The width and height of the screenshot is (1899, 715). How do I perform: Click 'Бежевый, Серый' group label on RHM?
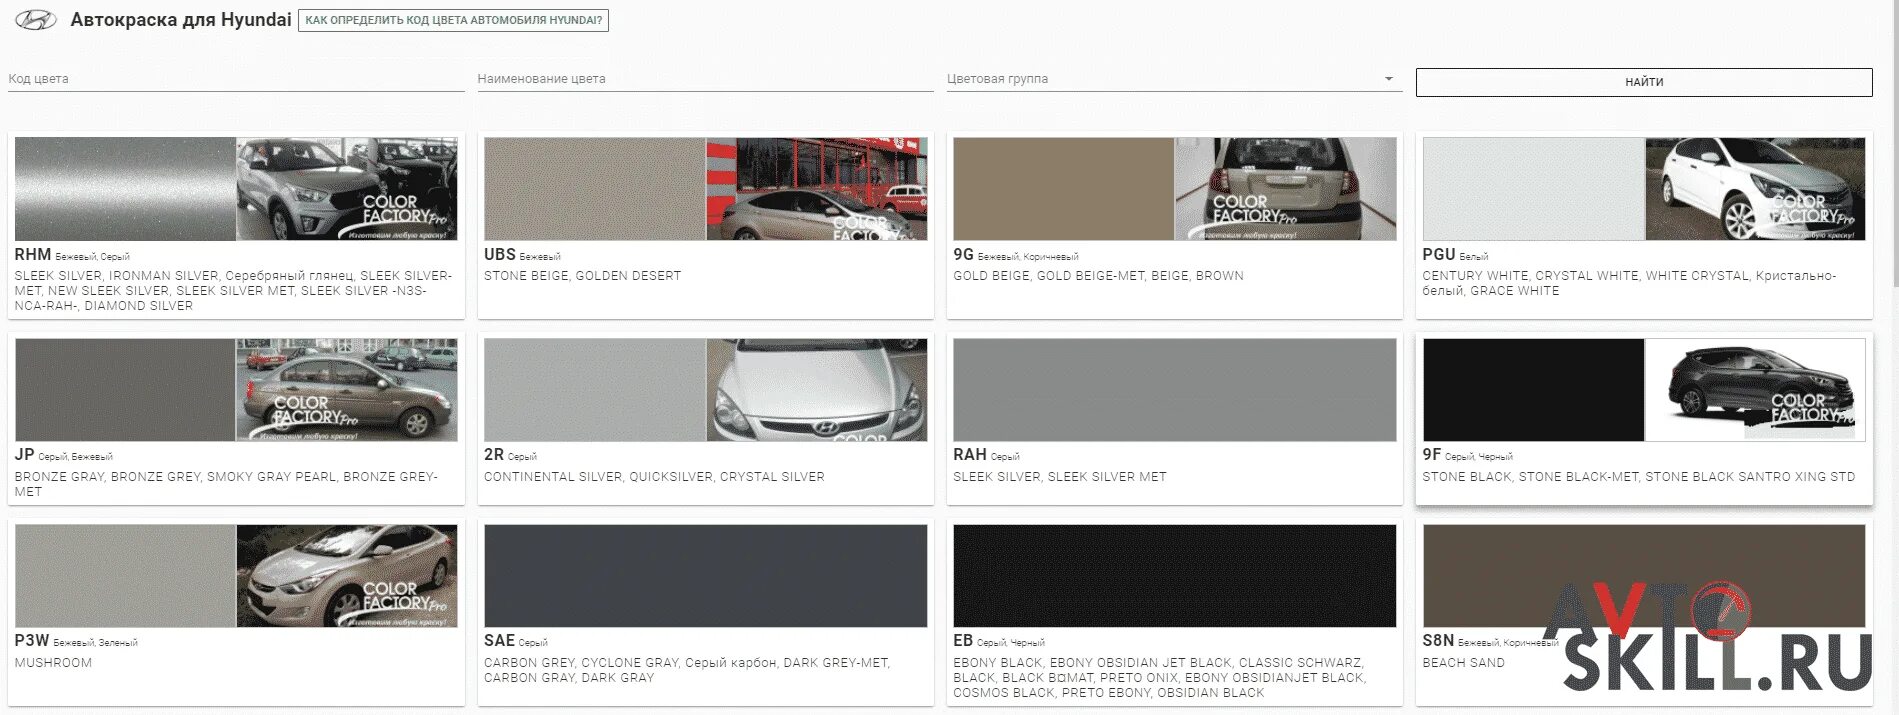[92, 257]
